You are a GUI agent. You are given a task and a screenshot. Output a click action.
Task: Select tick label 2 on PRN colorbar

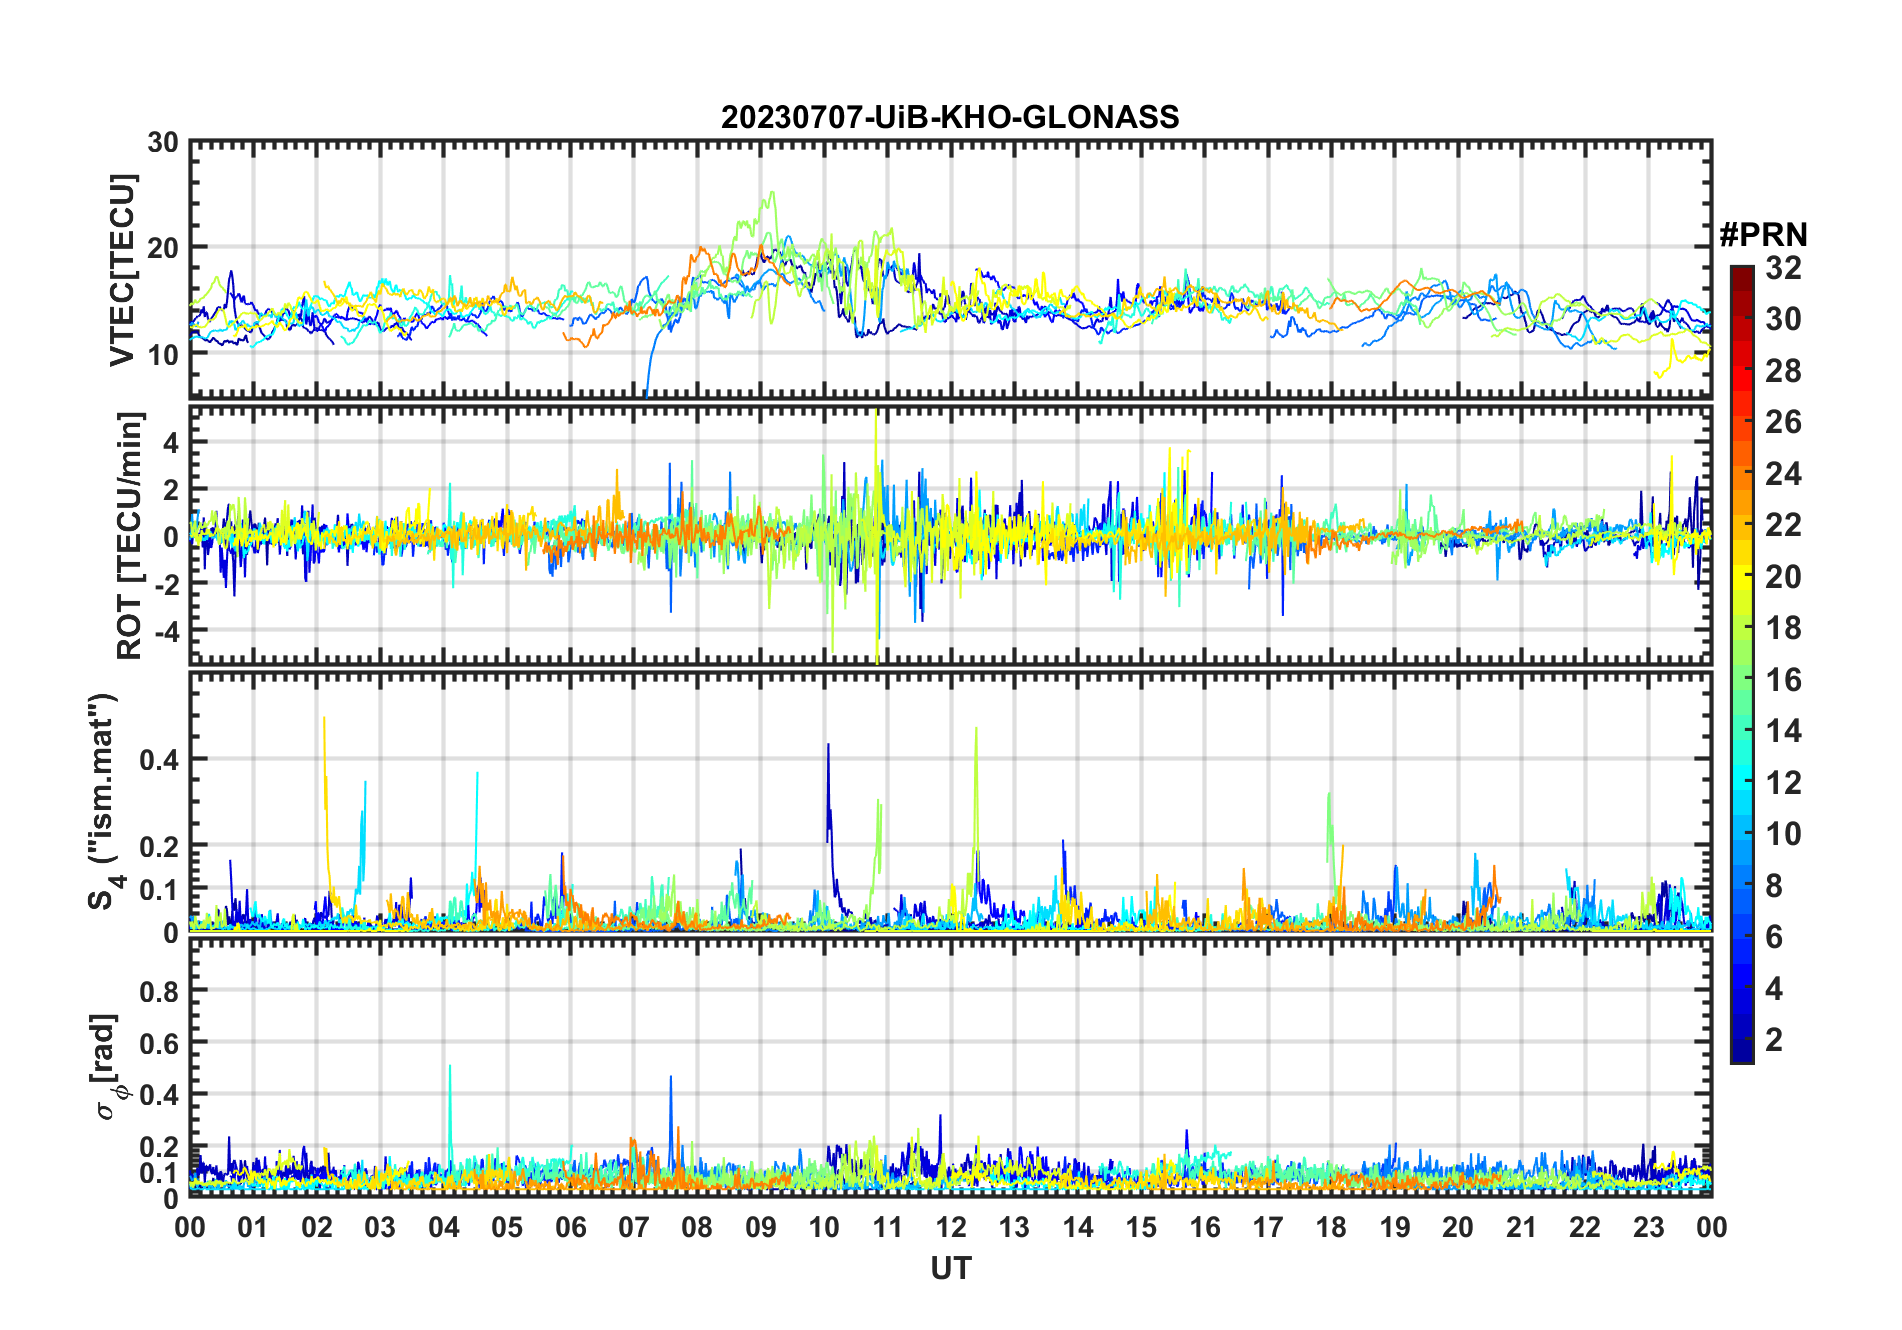click(x=1775, y=1040)
